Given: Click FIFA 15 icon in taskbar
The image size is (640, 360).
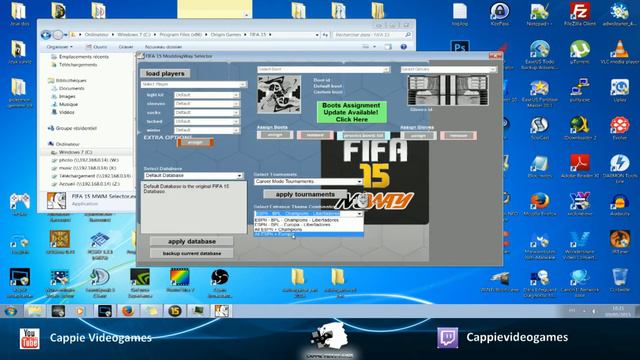Looking at the screenshot, I should [x=174, y=311].
